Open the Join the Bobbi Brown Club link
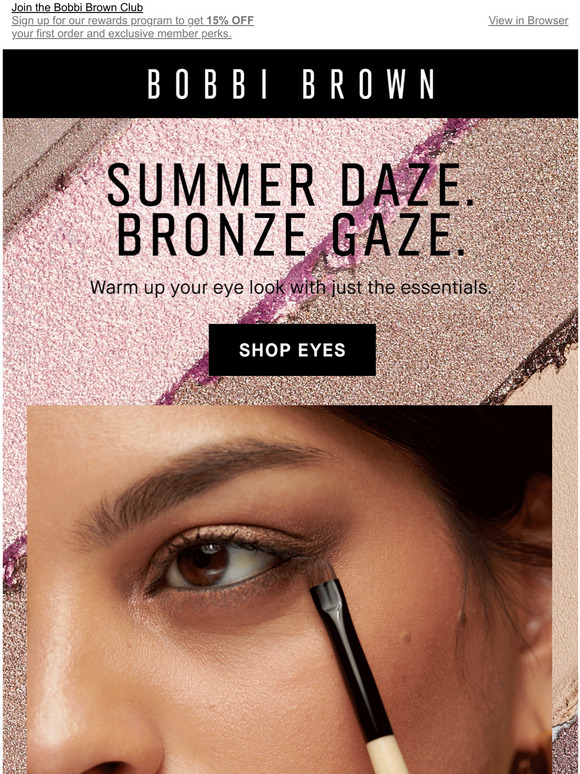Screen dimensions: 580x774 77,7
